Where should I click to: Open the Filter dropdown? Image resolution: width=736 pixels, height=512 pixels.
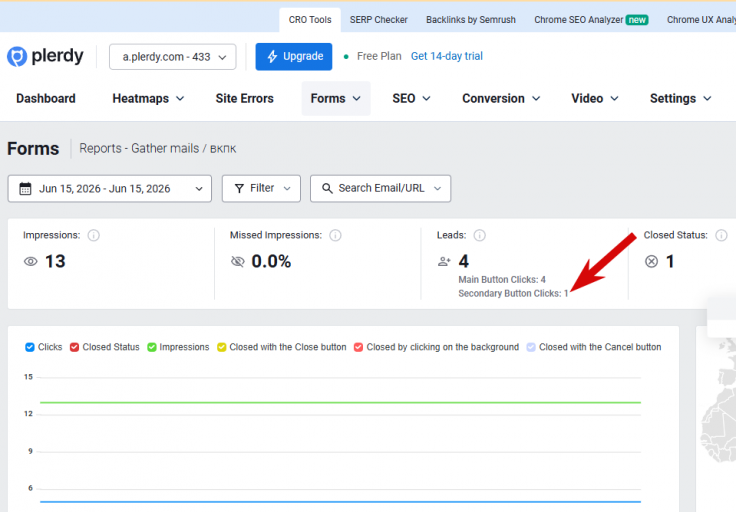pos(261,189)
